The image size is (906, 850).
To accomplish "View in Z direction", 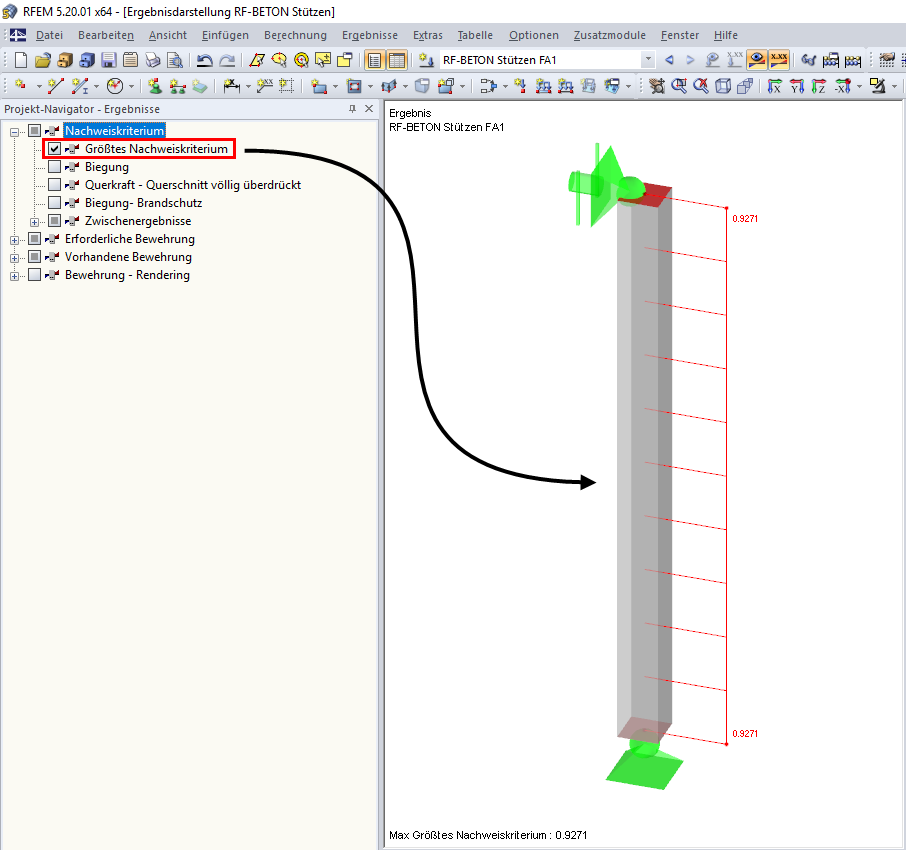I will [x=819, y=86].
